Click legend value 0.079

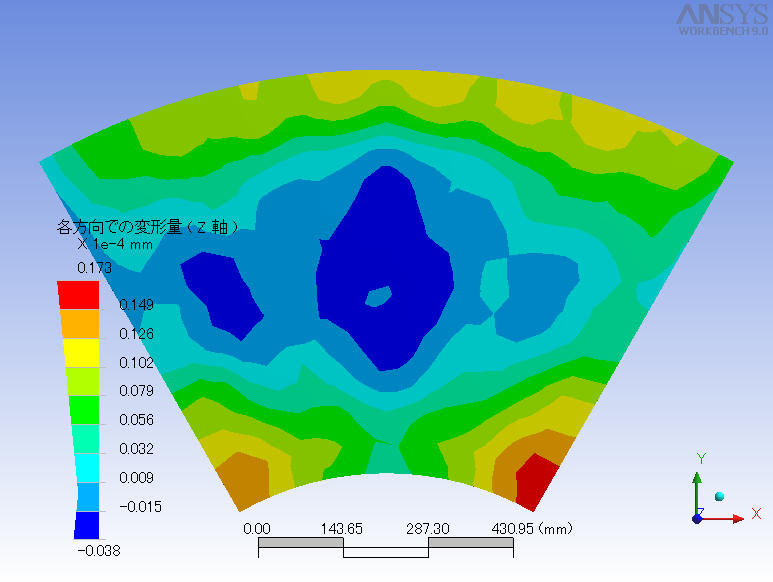click(136, 391)
